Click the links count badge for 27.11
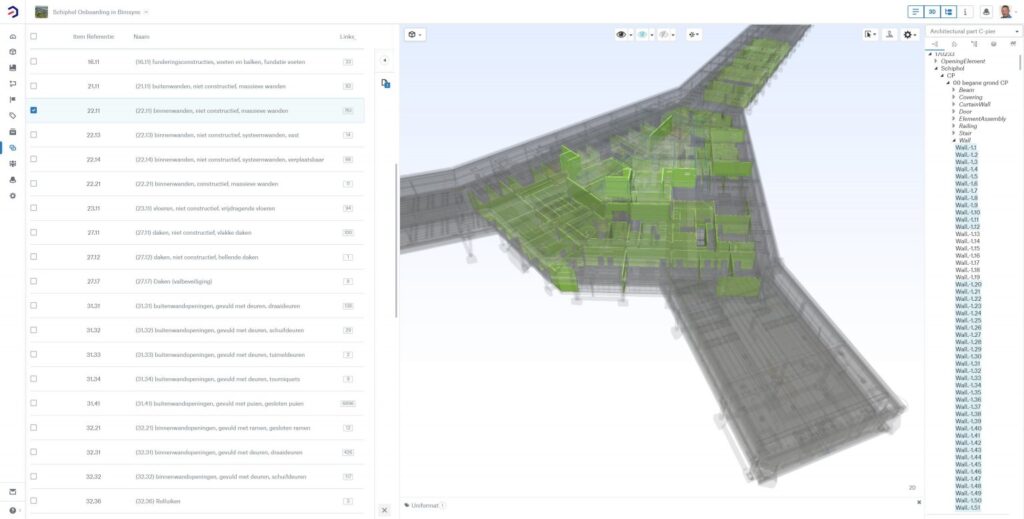1024x519 pixels. point(348,233)
